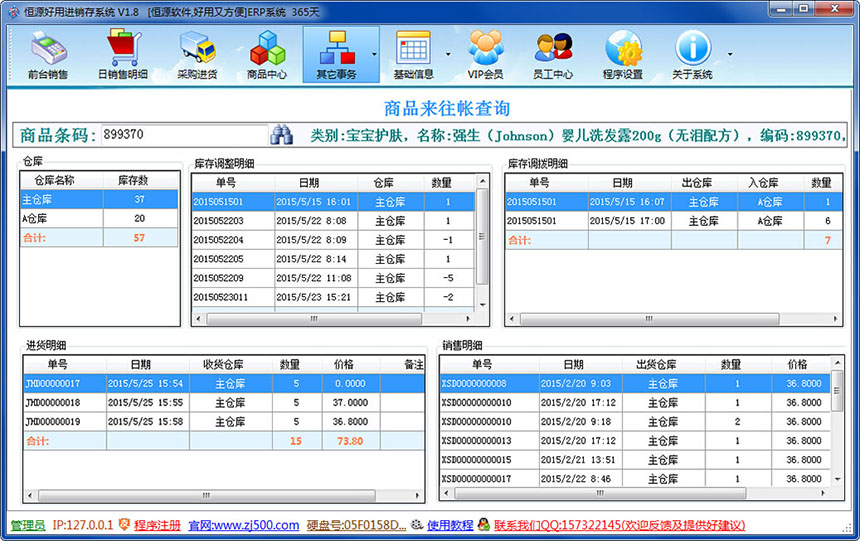The height and width of the screenshot is (541, 860).
Task: Click the 基础信息 toolbar button
Action: pyautogui.click(x=413, y=54)
